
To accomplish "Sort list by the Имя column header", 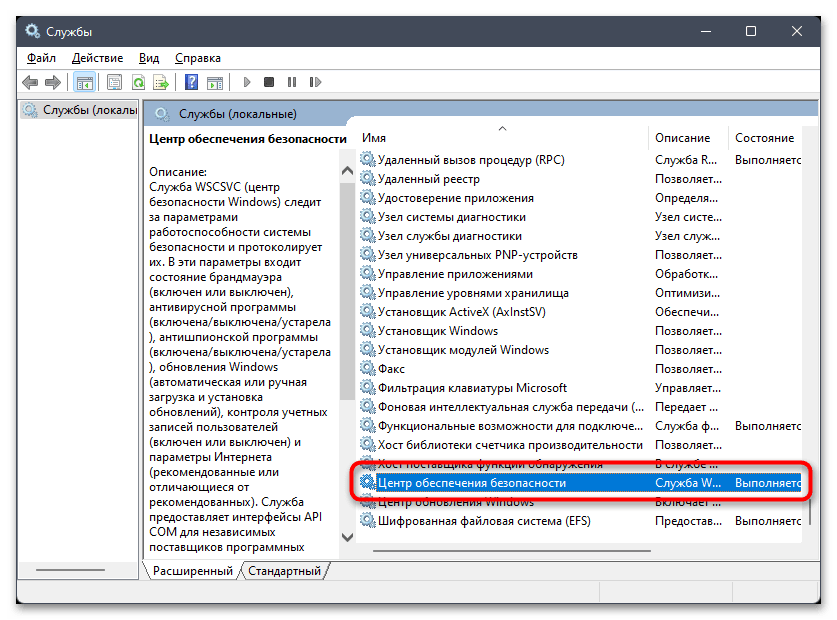I will pos(500,138).
